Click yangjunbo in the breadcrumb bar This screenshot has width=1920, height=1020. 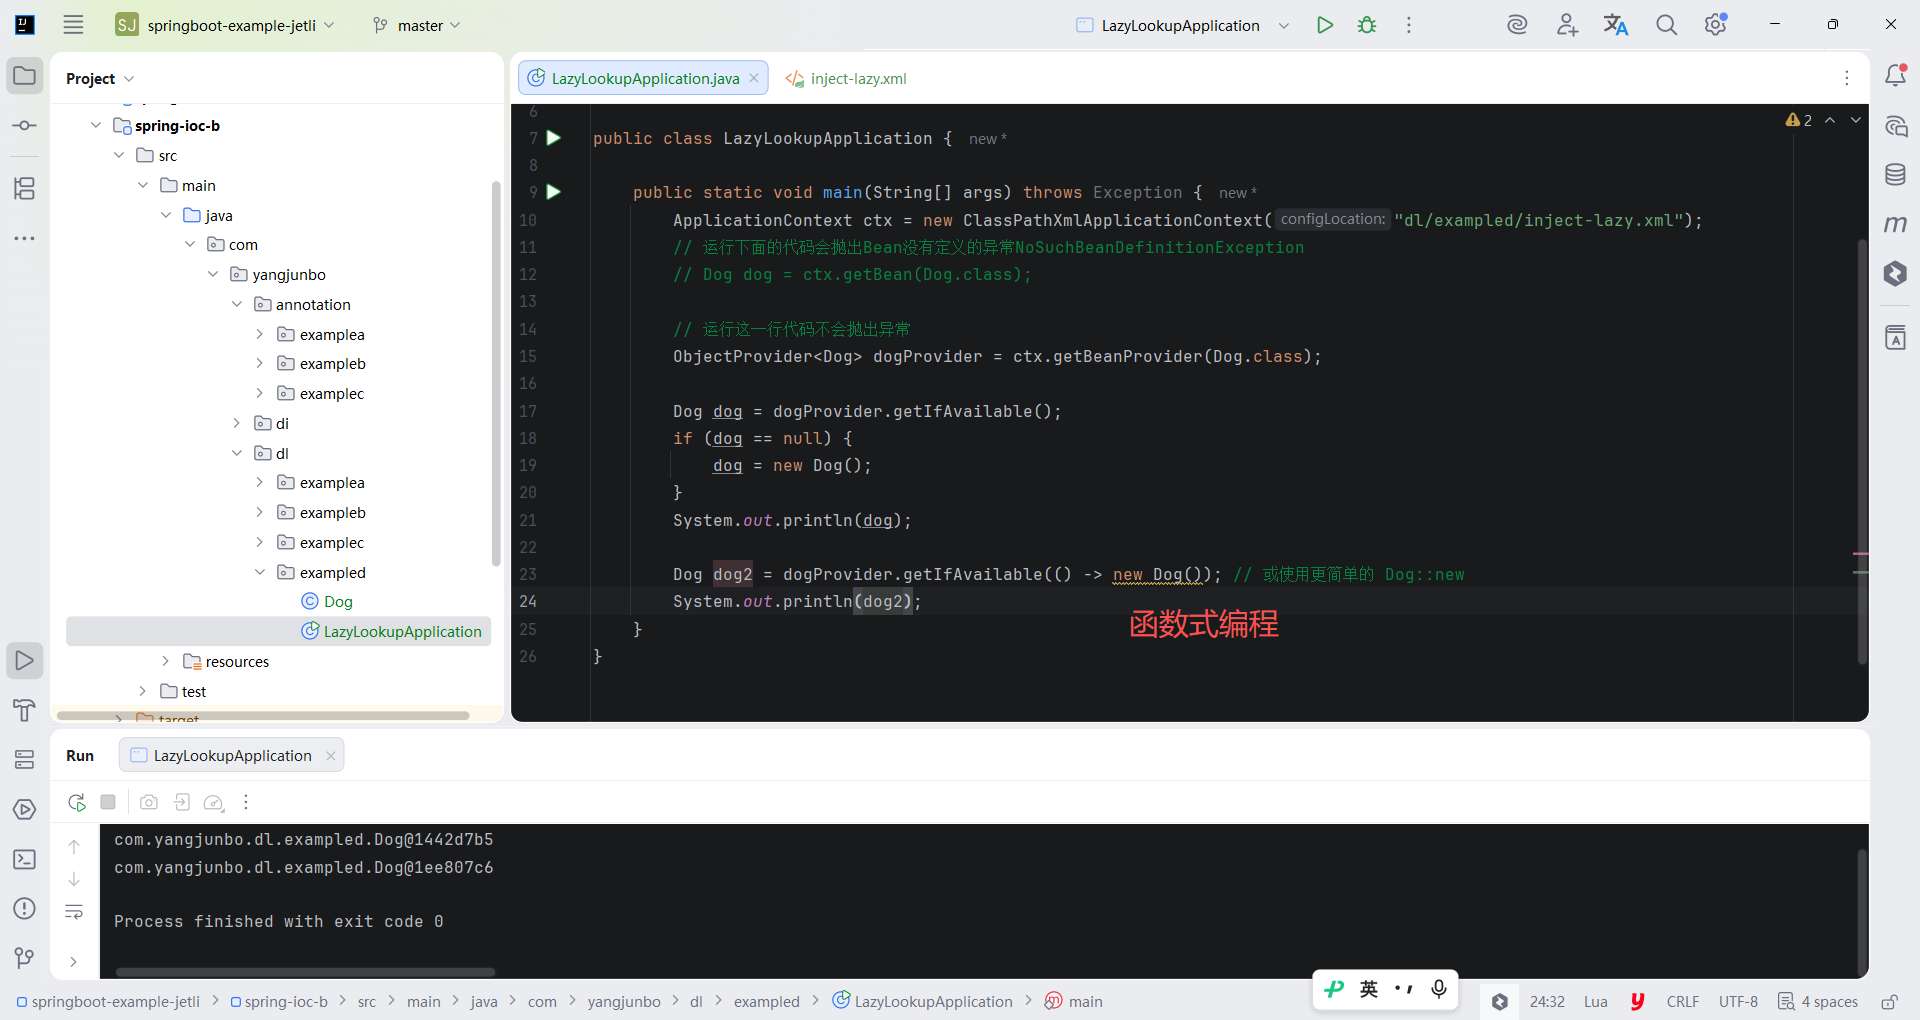(624, 1002)
